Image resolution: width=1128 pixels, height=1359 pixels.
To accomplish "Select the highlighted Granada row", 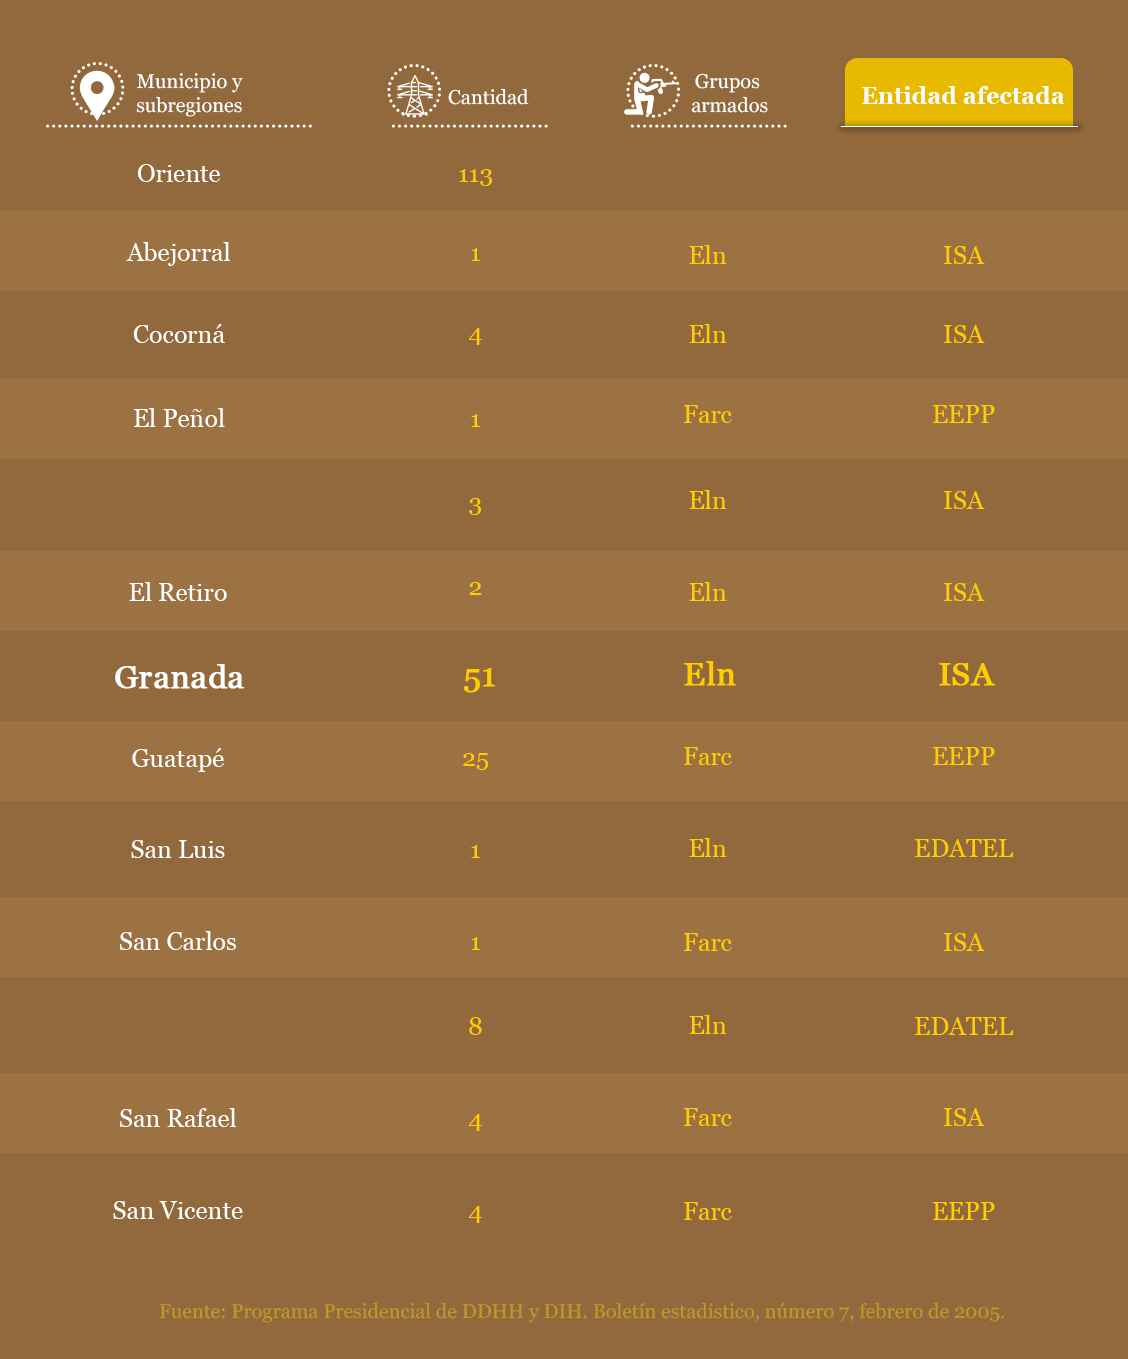I will pyautogui.click(x=179, y=677).
